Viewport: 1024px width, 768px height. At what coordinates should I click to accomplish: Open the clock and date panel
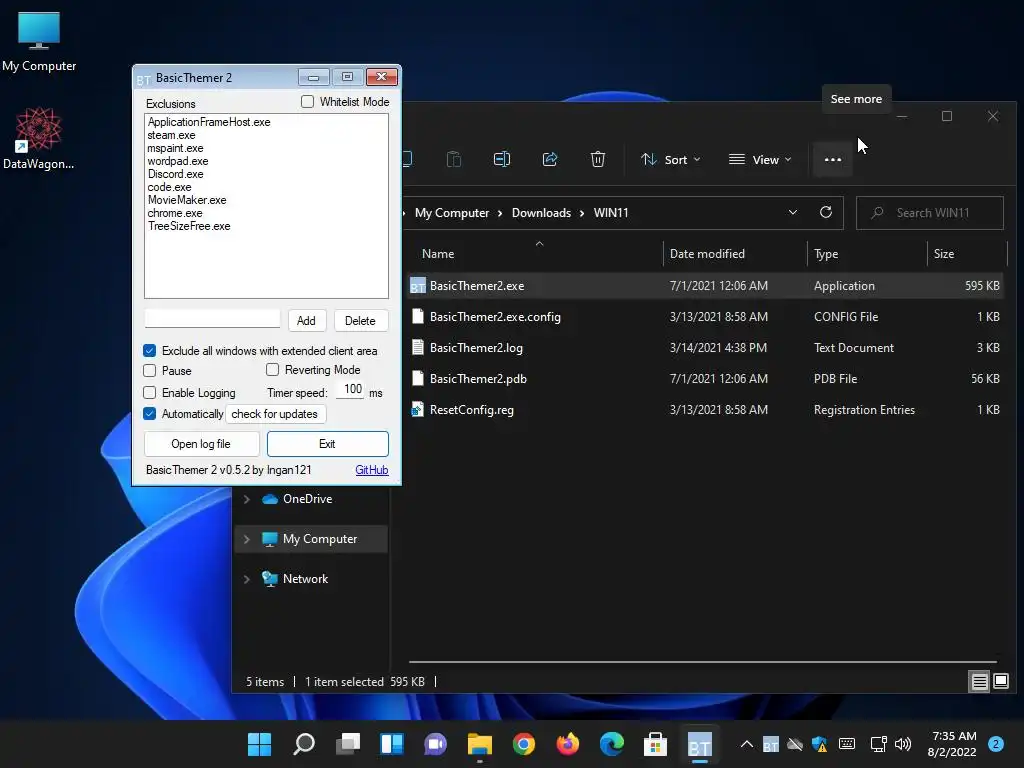pyautogui.click(x=953, y=744)
